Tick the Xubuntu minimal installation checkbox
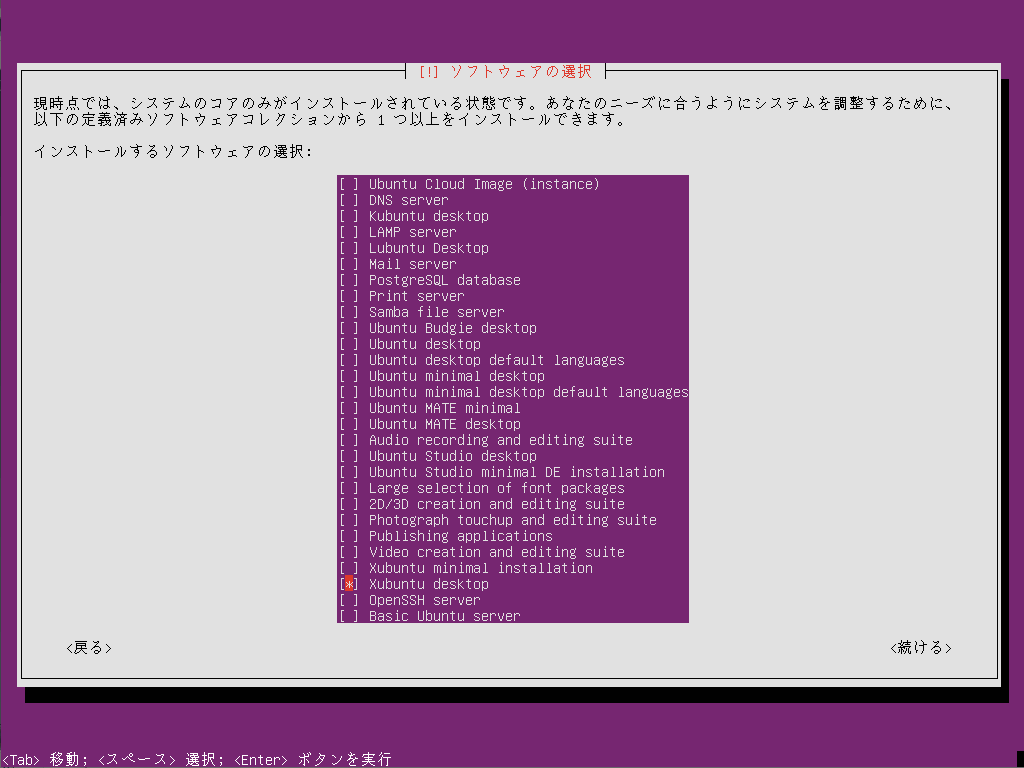 coord(349,568)
